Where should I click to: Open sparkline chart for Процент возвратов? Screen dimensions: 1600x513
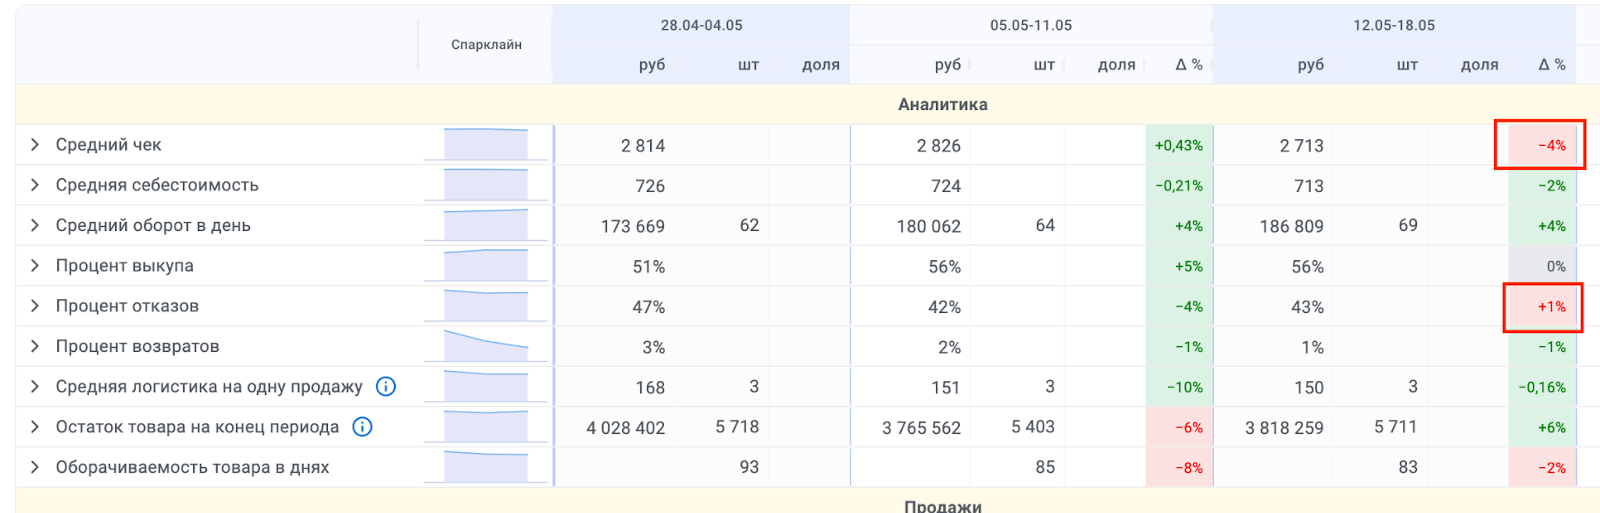point(486,346)
